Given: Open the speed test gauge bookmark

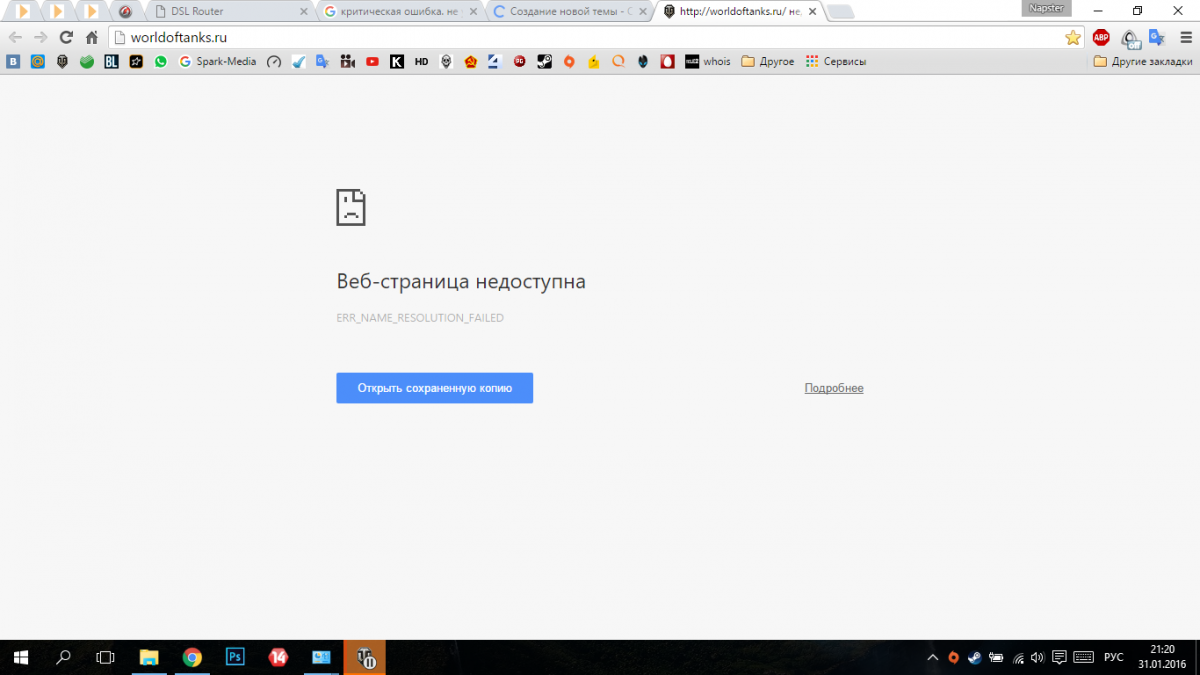Looking at the screenshot, I should pos(274,61).
